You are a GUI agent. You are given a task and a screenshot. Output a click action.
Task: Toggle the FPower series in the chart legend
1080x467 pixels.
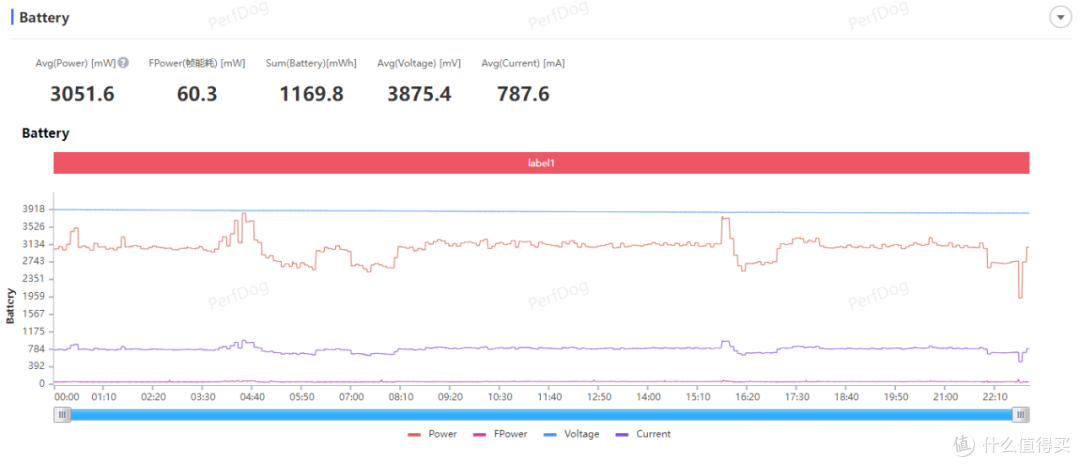(x=501, y=434)
